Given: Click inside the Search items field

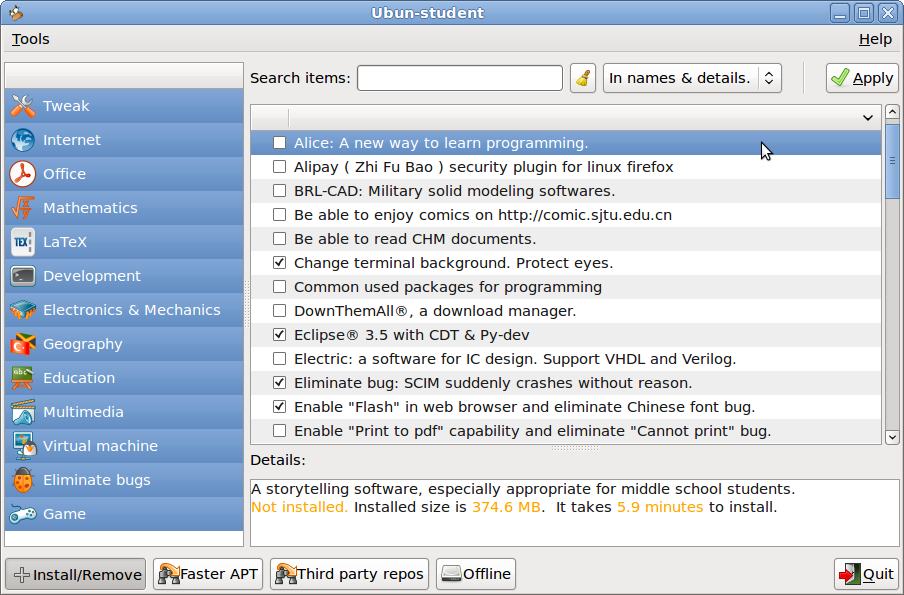Looking at the screenshot, I should pos(459,77).
